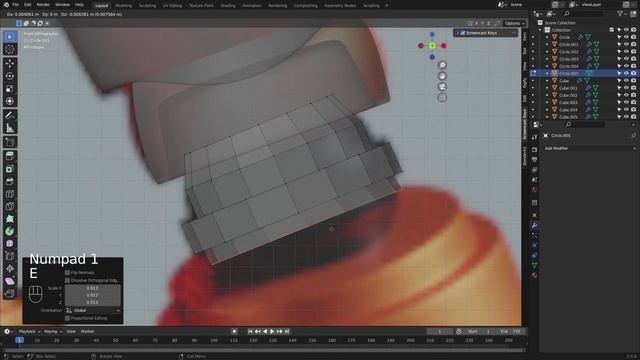640x360 pixels.
Task: Disable render camera for Cube.004
Action: (633, 110)
